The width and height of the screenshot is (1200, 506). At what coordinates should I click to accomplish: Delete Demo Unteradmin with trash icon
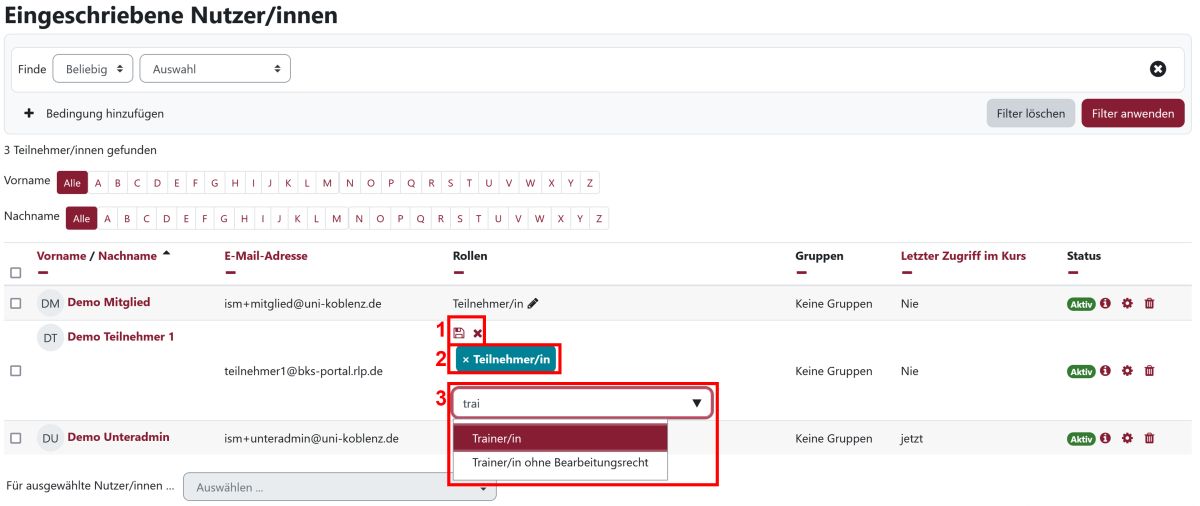click(1149, 438)
